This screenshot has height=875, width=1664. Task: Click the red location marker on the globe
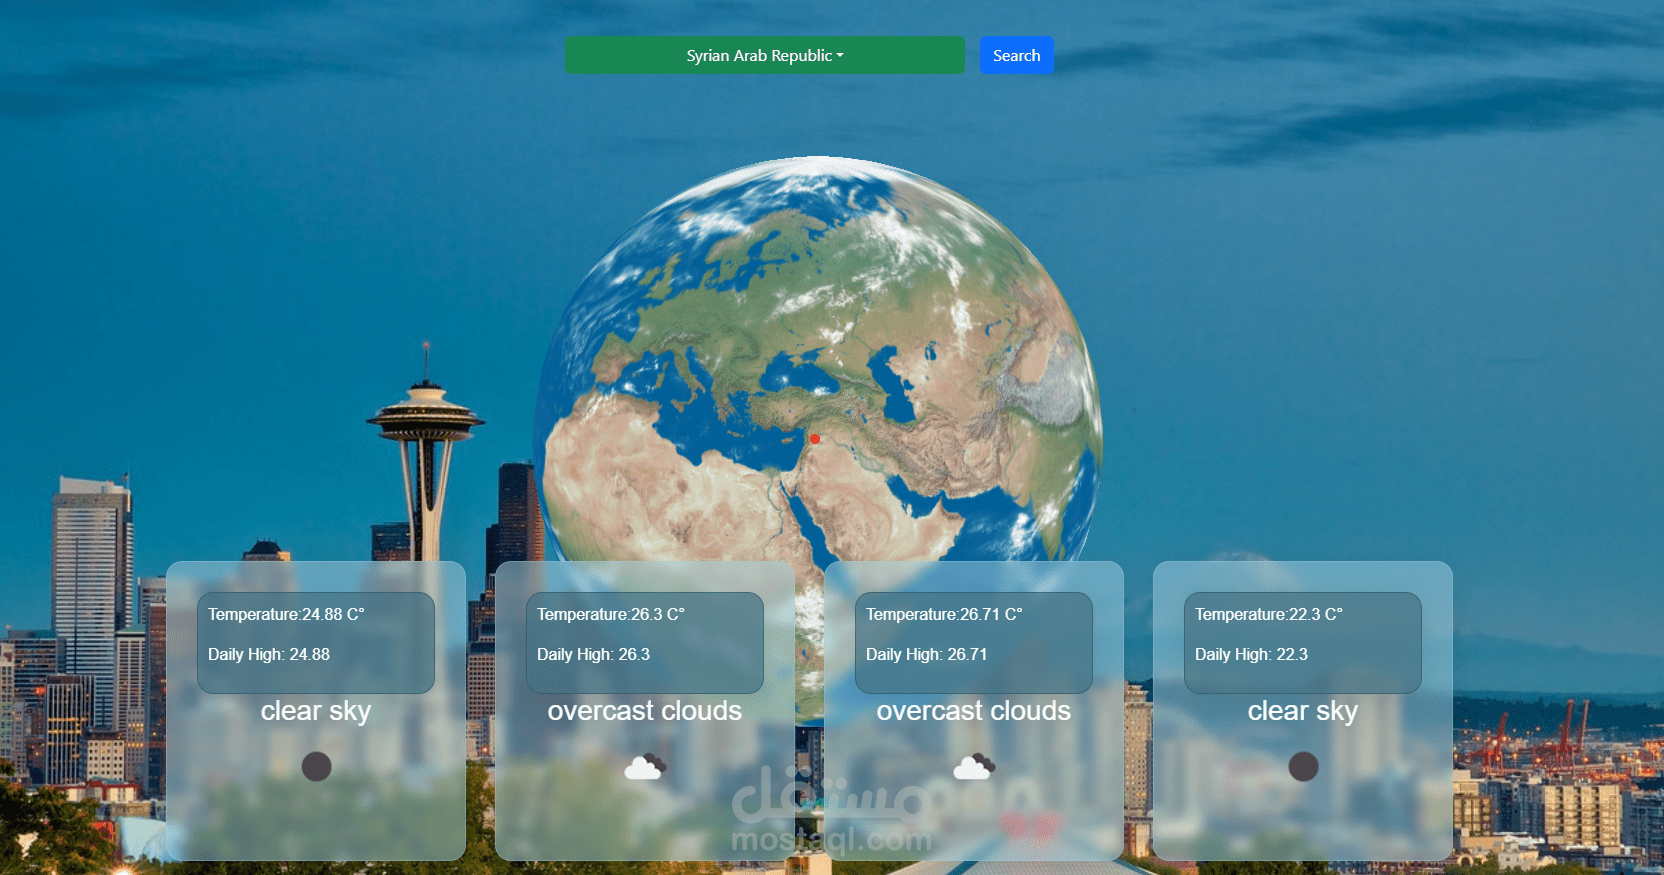click(815, 439)
